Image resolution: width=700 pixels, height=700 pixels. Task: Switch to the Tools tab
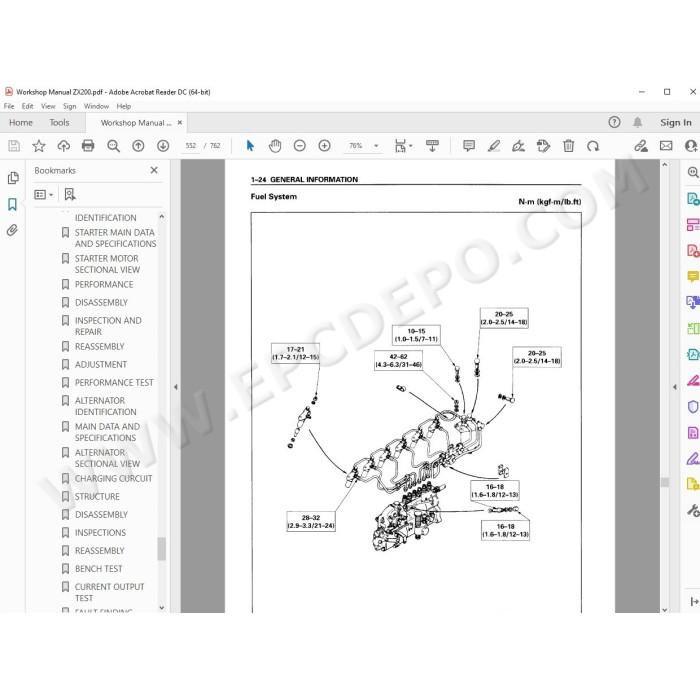tap(59, 122)
